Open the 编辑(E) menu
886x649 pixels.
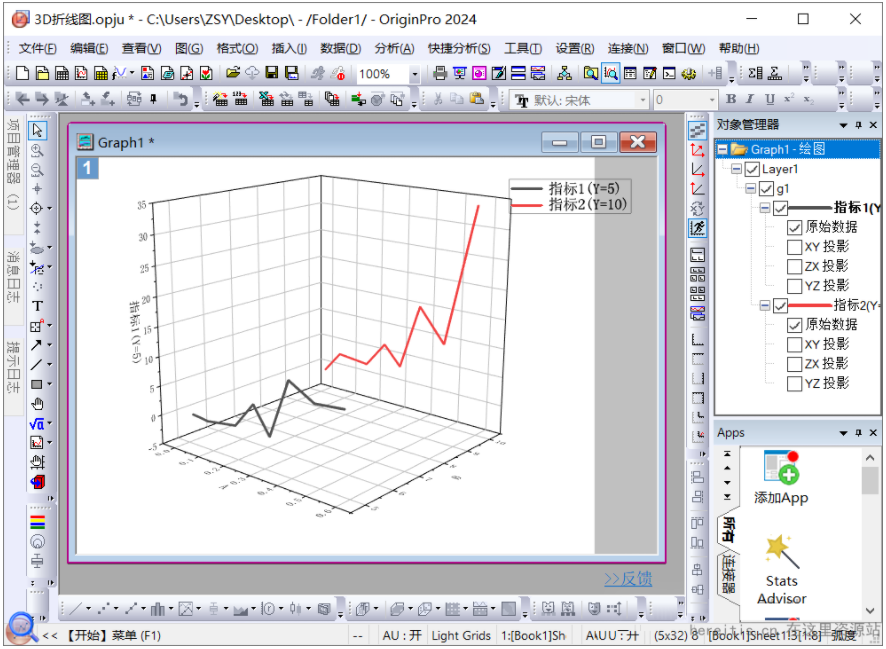(89, 49)
